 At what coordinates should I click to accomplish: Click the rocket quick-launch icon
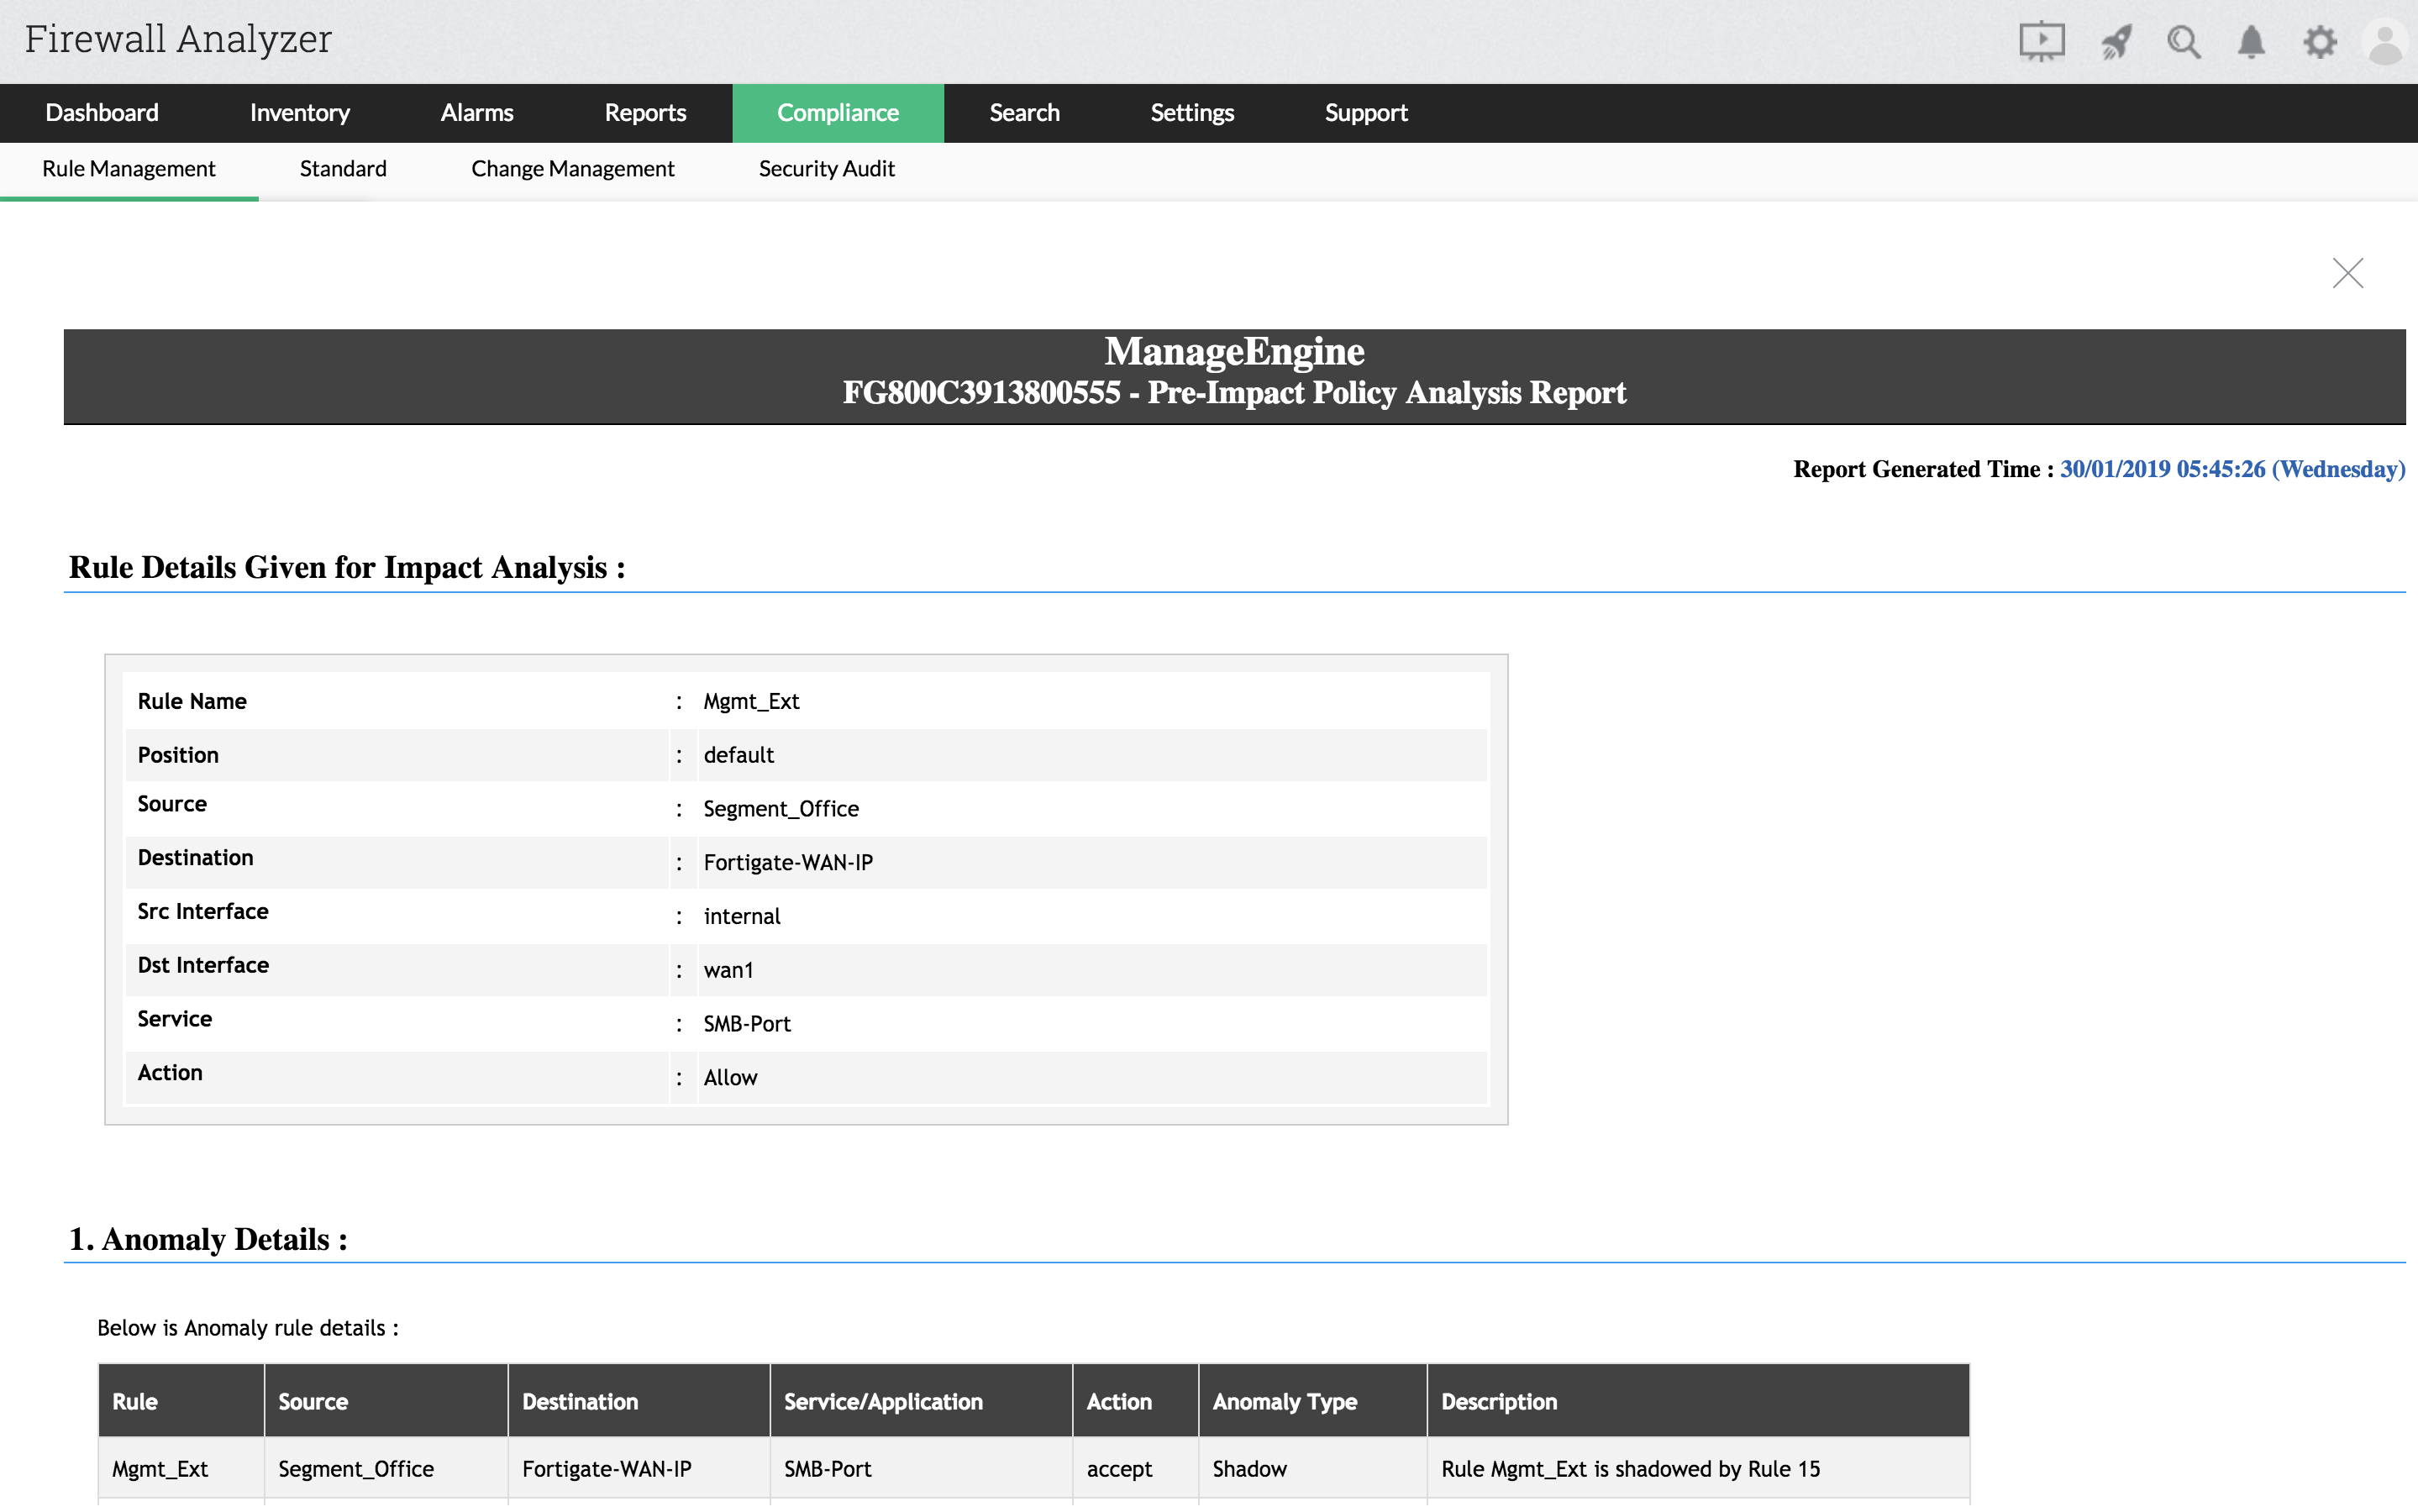click(x=2114, y=42)
